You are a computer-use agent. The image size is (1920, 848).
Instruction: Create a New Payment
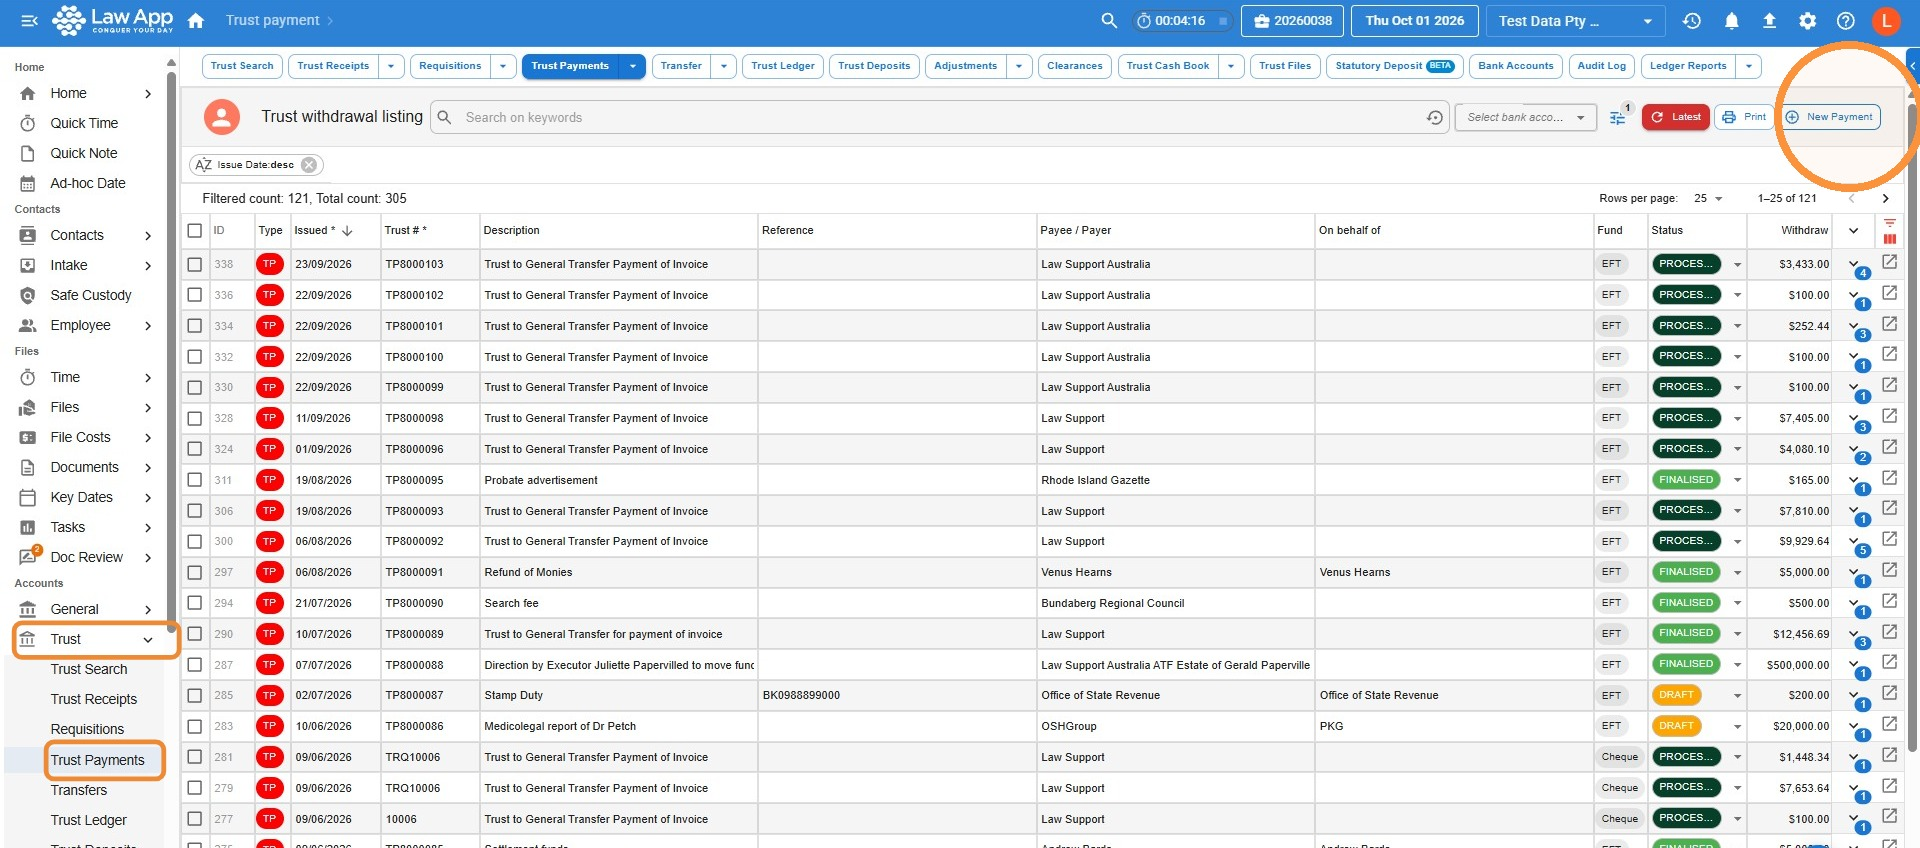tap(1830, 117)
